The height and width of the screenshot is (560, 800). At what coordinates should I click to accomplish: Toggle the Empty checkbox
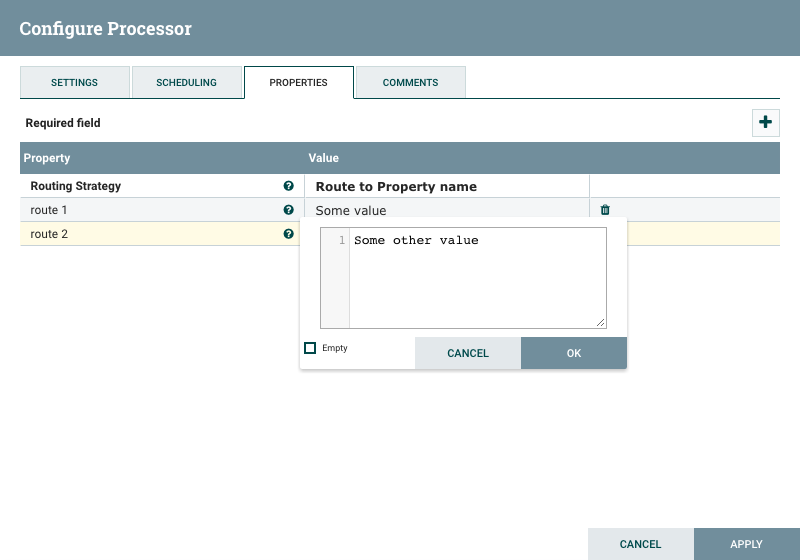click(310, 348)
